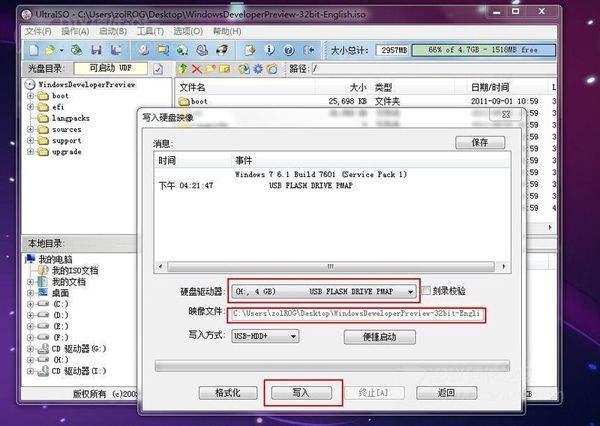Click the green Up directory arrow
Screen dimensions: 600x426
pyautogui.click(x=183, y=69)
